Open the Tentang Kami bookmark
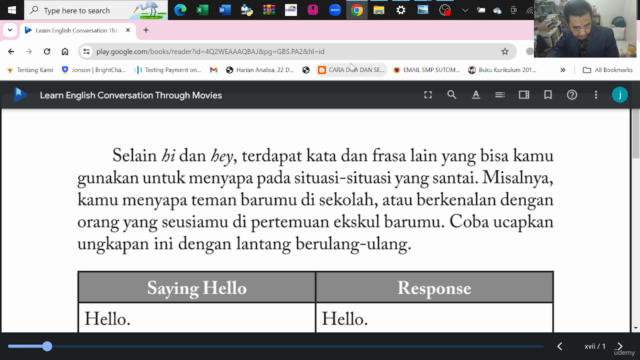Image resolution: width=640 pixels, height=360 pixels. (x=30, y=70)
